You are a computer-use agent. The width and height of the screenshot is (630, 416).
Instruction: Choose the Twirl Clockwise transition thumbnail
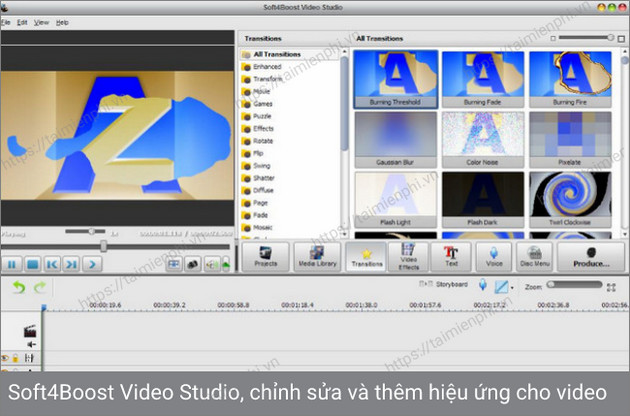[570, 199]
